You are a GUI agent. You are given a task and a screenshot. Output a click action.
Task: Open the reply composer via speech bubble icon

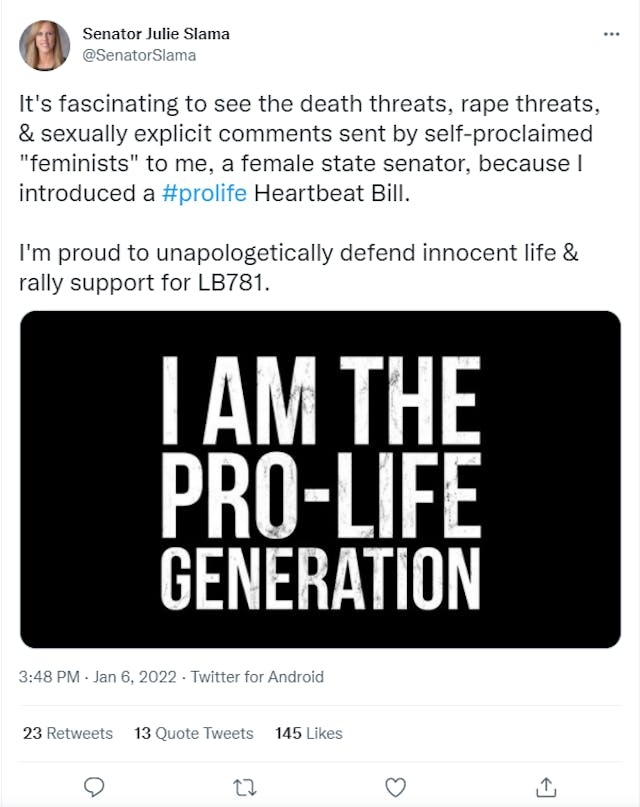point(95,787)
